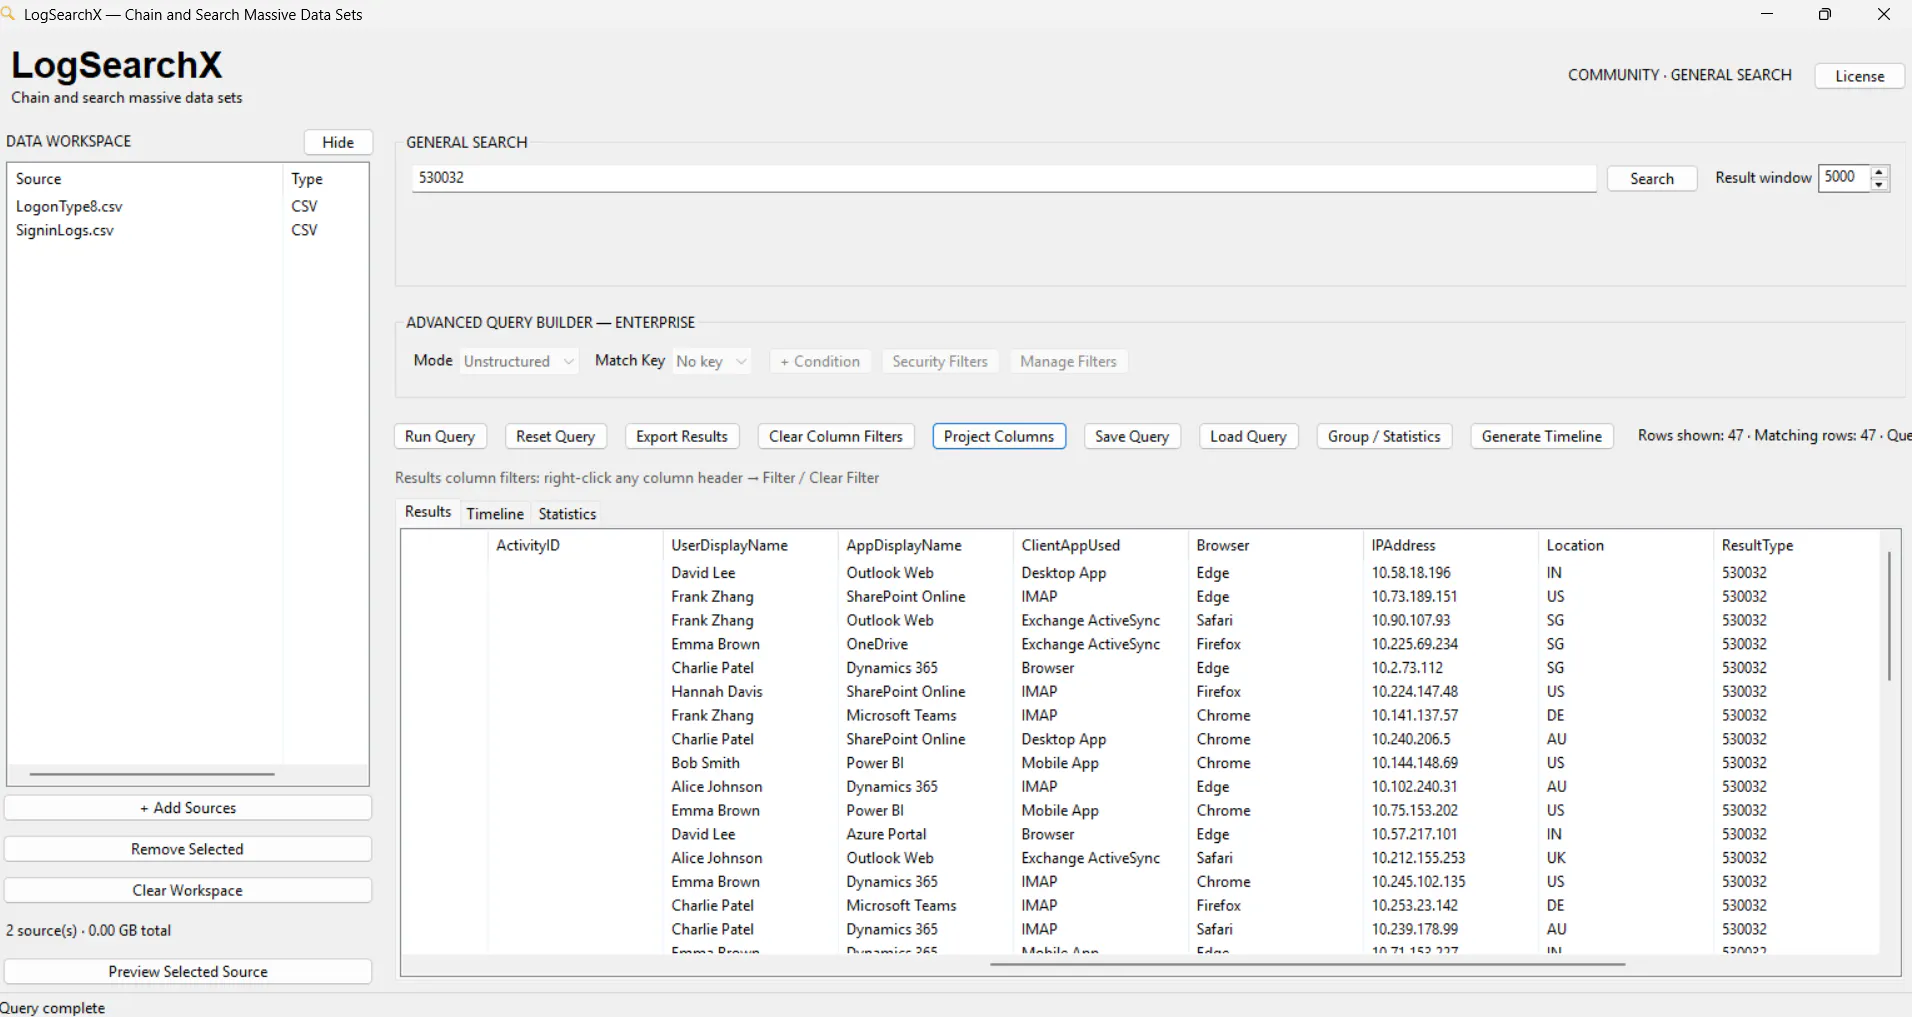This screenshot has width=1912, height=1017.
Task: Click Run Query button
Action: (440, 436)
